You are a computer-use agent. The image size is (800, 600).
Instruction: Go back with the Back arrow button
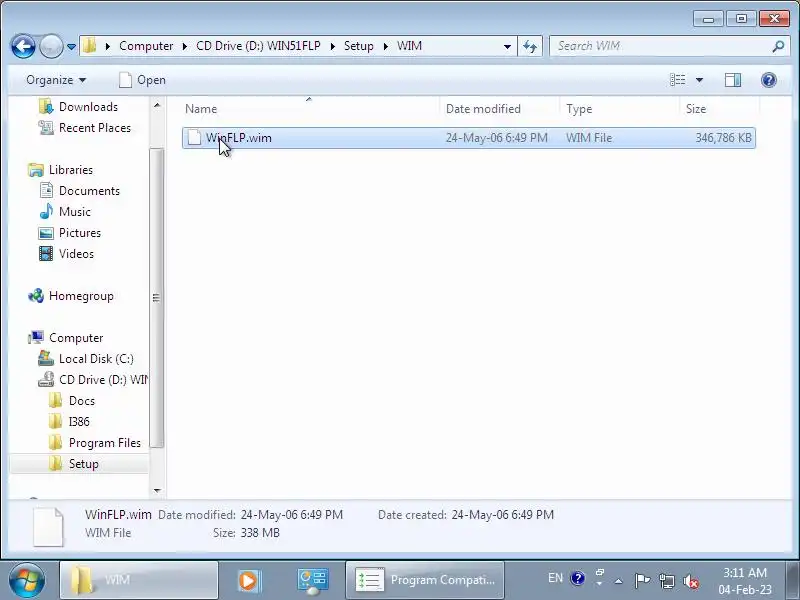(23, 46)
